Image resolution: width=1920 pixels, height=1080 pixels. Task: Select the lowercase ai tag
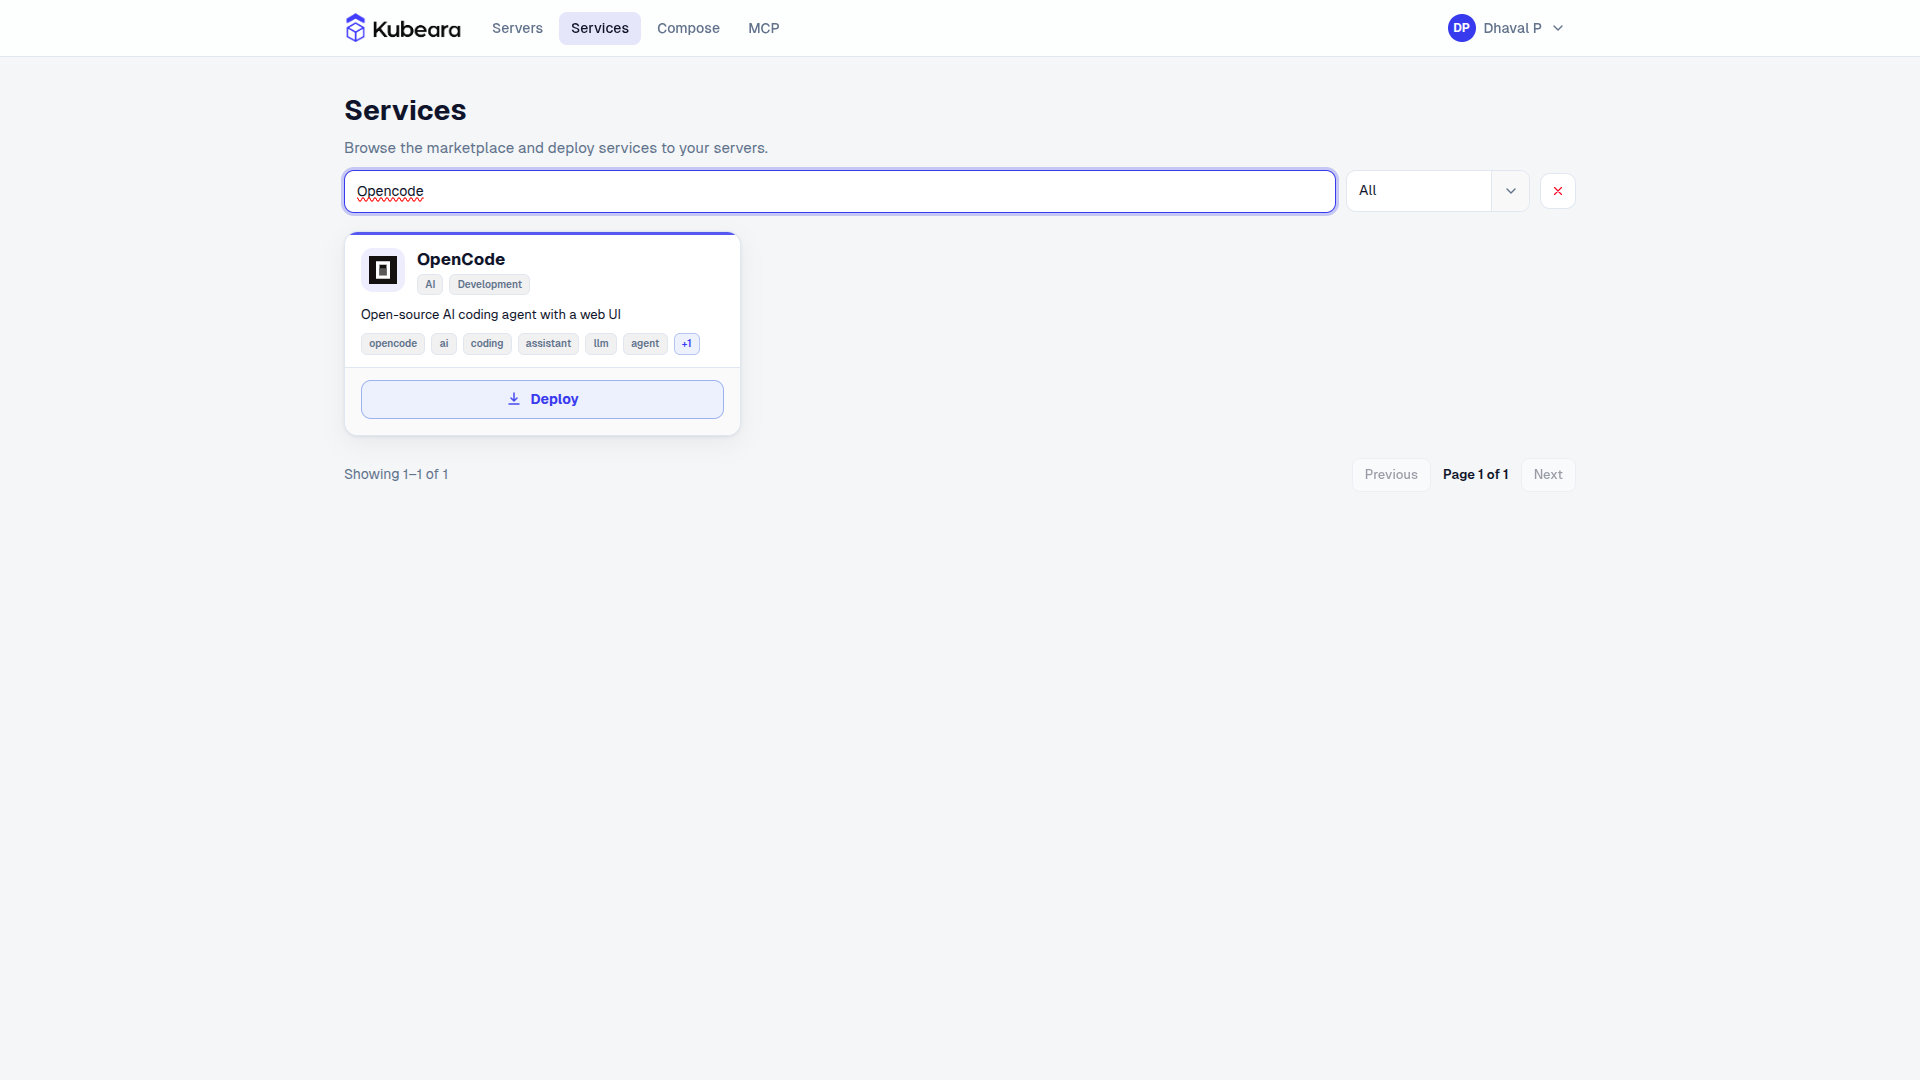[x=444, y=344]
